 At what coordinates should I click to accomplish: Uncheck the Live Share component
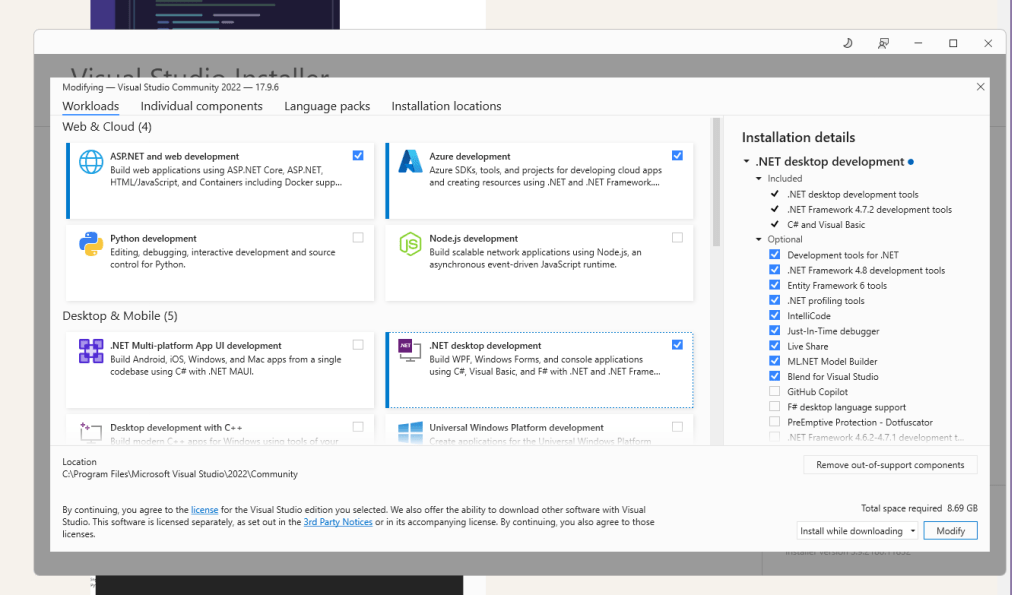coord(775,346)
